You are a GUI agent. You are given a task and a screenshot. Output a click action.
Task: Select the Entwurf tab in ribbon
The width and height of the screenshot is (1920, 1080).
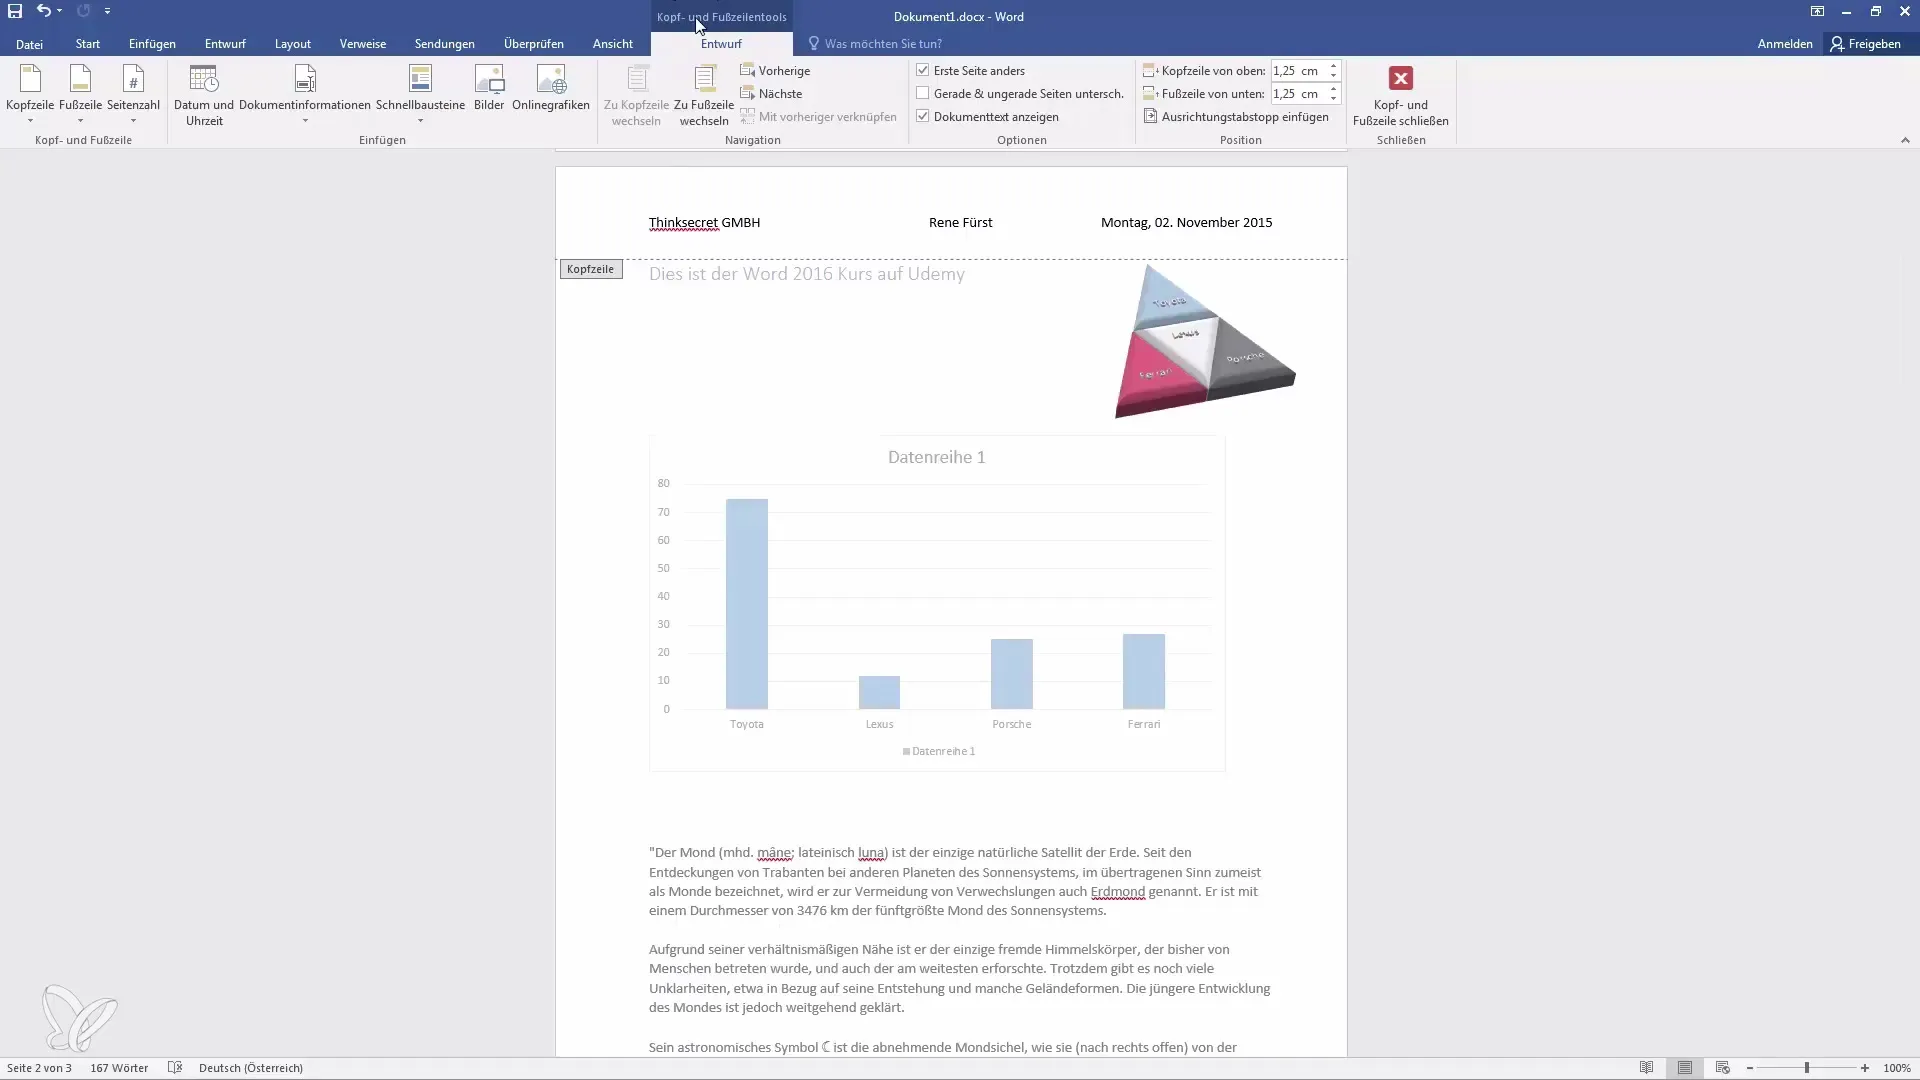225,44
